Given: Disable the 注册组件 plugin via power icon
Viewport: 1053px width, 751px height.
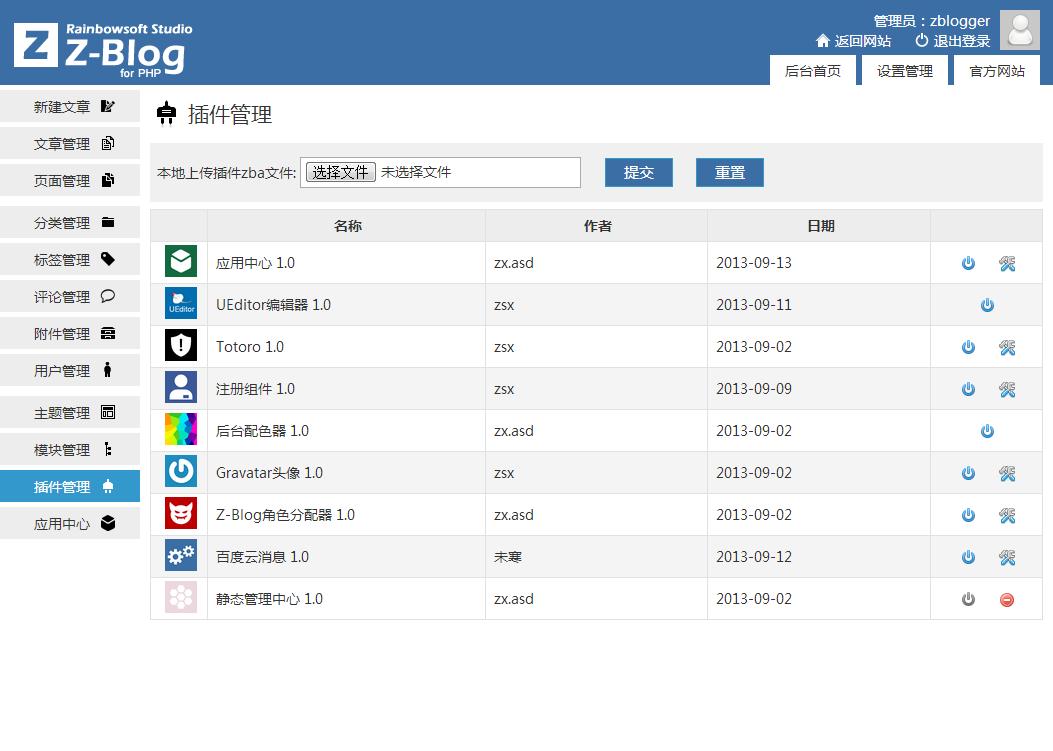Looking at the screenshot, I should pyautogui.click(x=967, y=389).
